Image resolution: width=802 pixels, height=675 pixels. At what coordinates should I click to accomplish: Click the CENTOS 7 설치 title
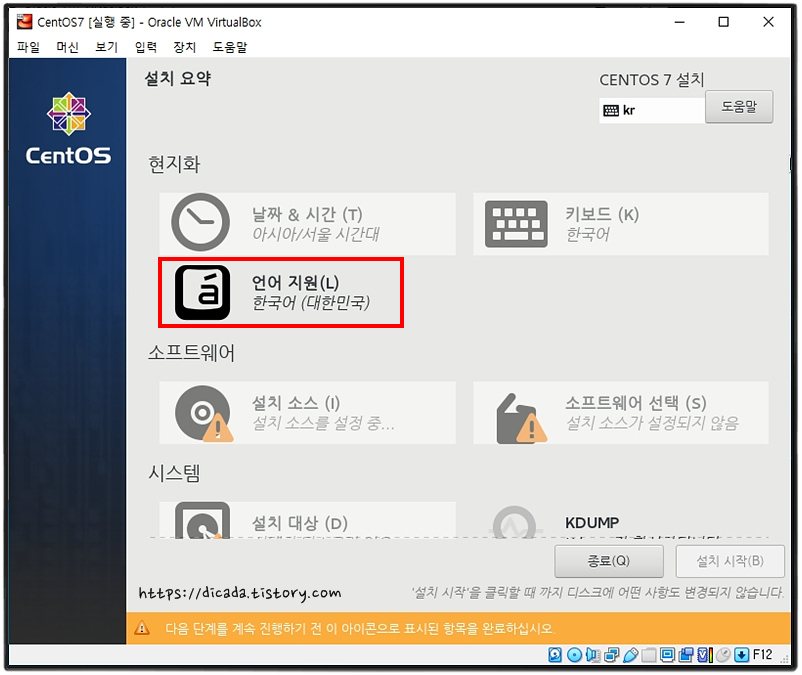point(652,80)
